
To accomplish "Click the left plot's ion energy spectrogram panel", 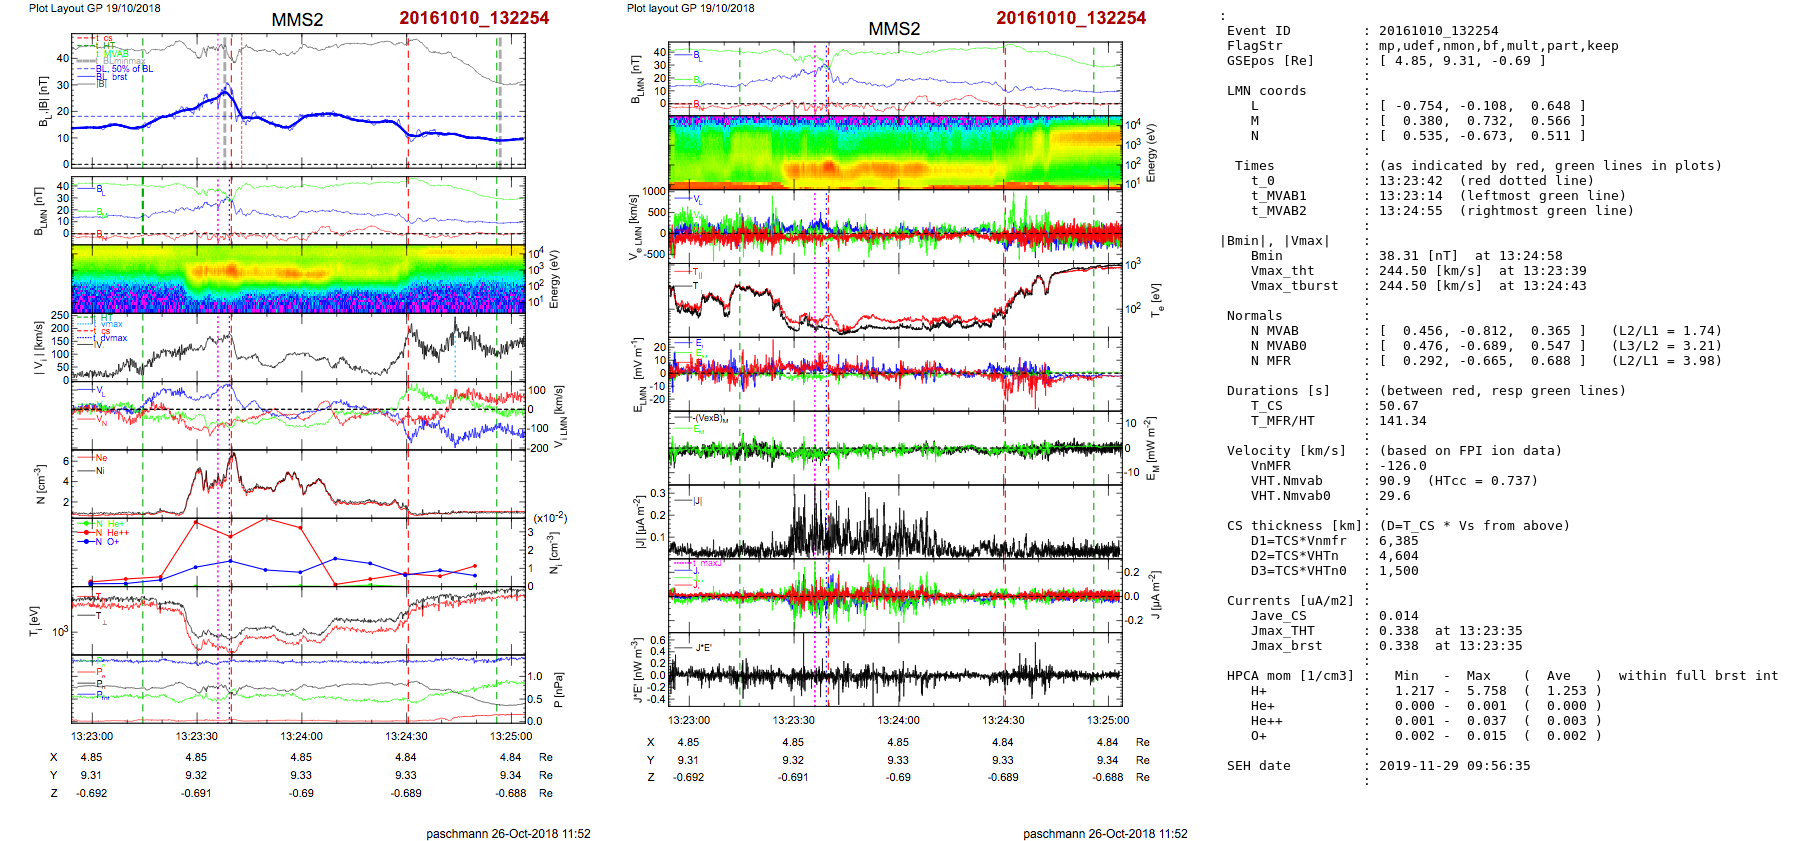I will pyautogui.click(x=298, y=279).
